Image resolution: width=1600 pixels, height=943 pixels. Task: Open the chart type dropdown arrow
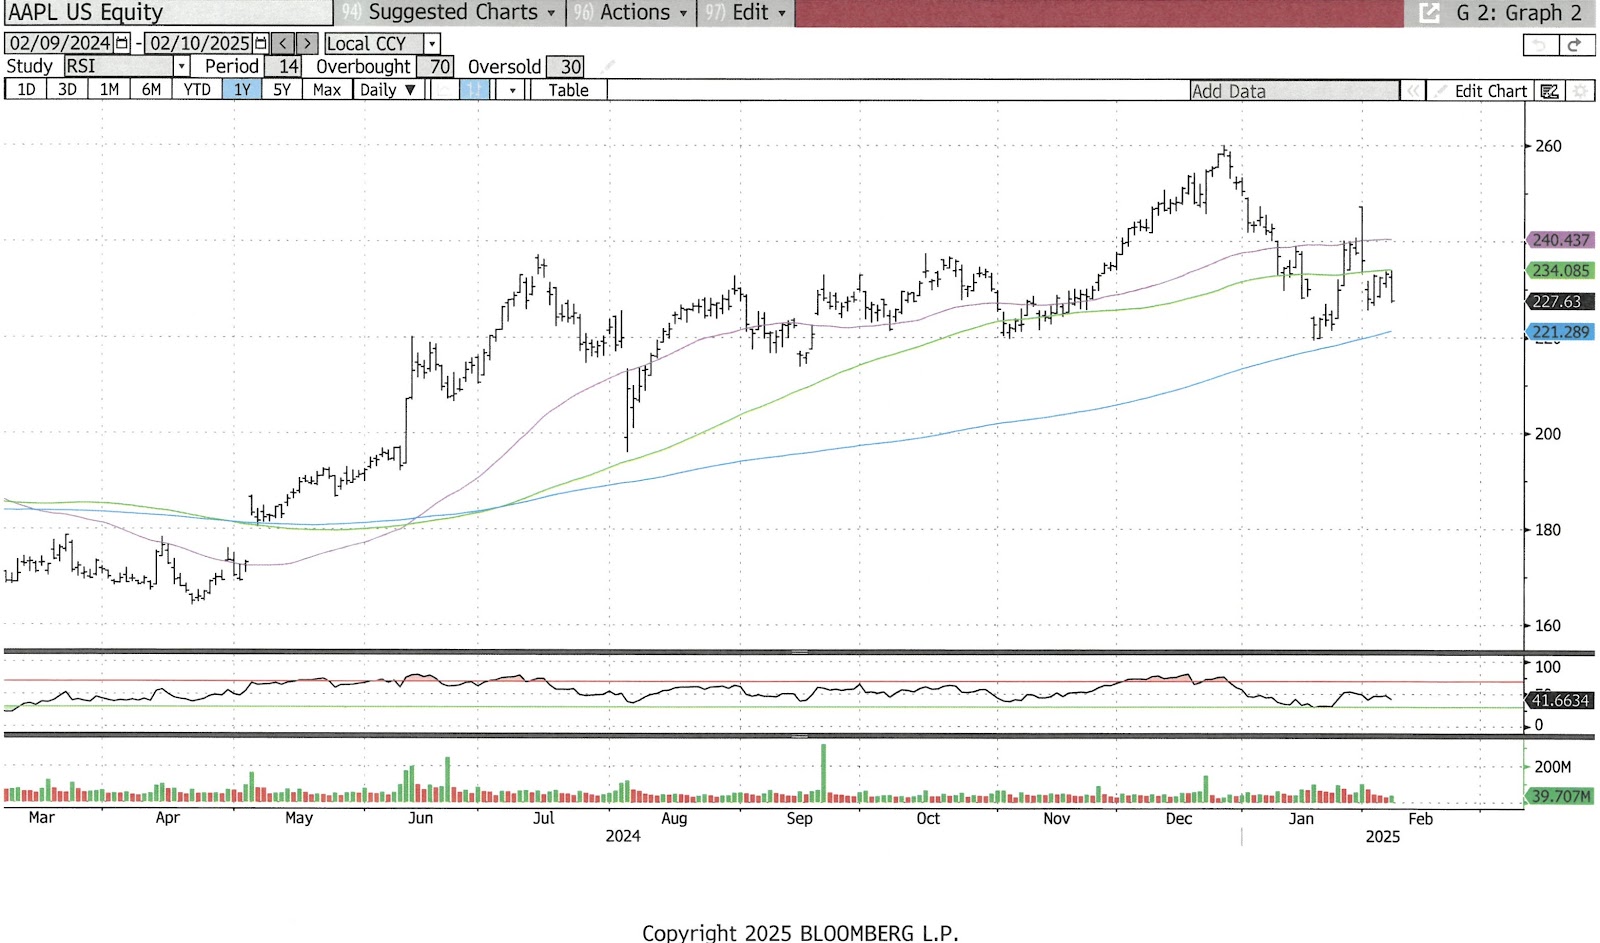coord(512,90)
